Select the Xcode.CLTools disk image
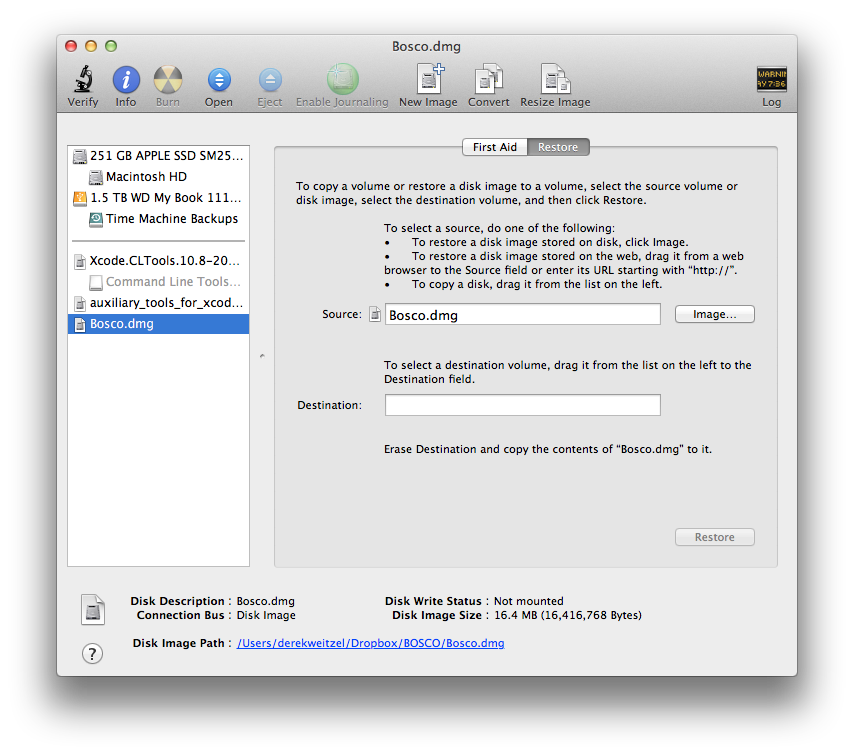 158,261
